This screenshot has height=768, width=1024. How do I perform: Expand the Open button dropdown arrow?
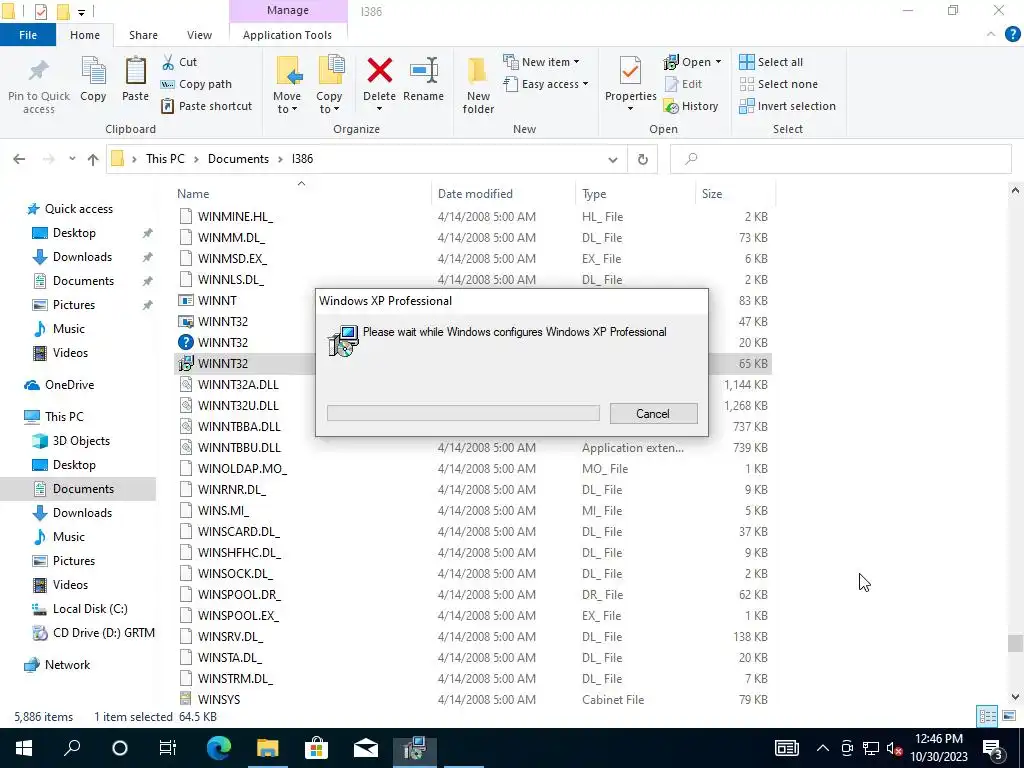(718, 62)
